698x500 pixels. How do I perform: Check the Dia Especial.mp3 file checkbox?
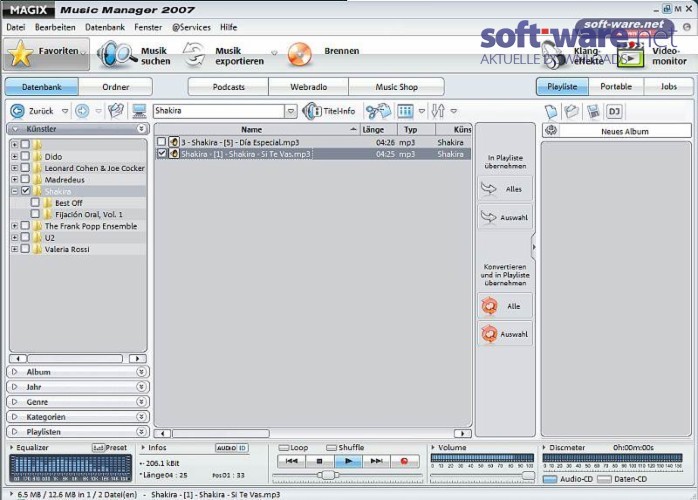[161, 142]
